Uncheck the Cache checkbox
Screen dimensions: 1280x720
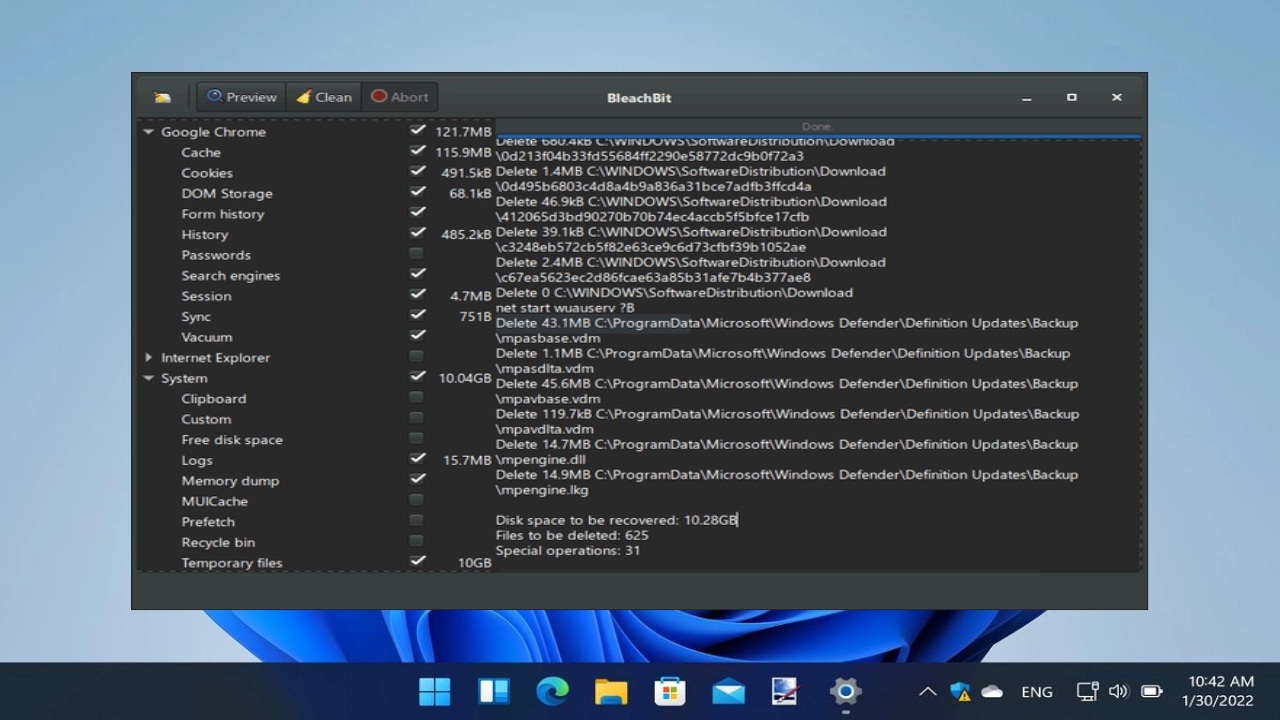pyautogui.click(x=417, y=151)
